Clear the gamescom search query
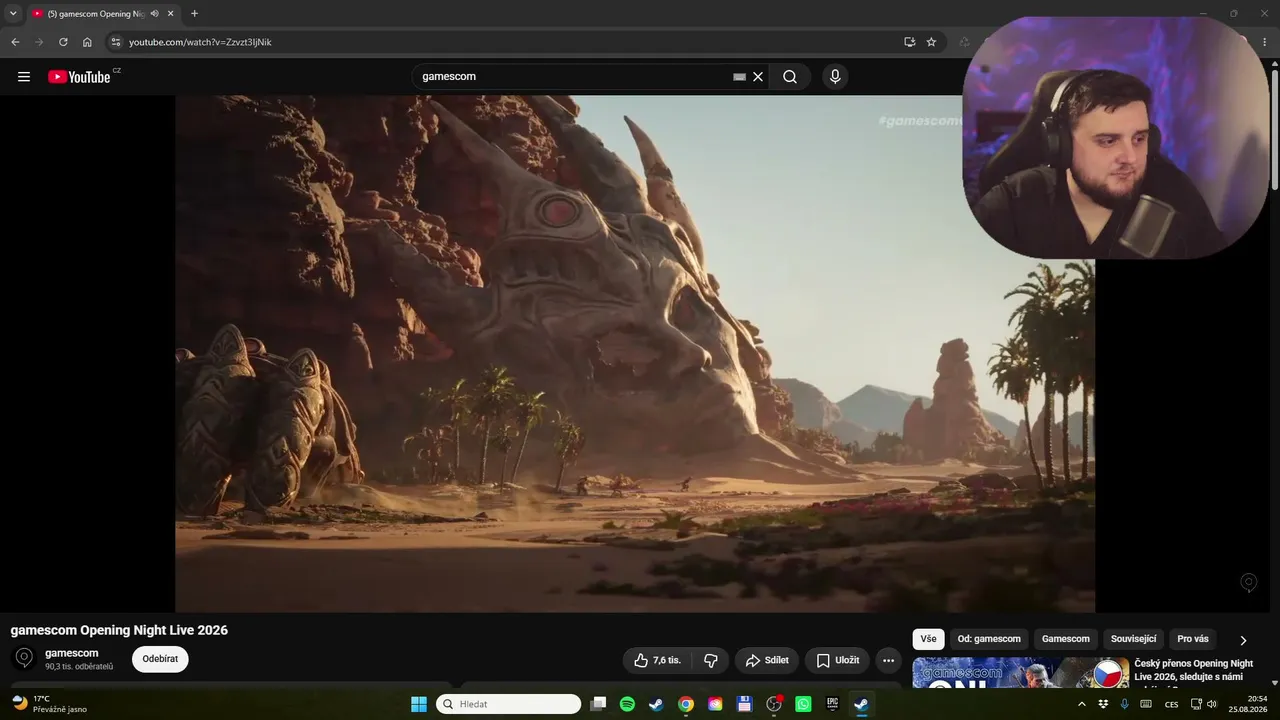 [758, 77]
